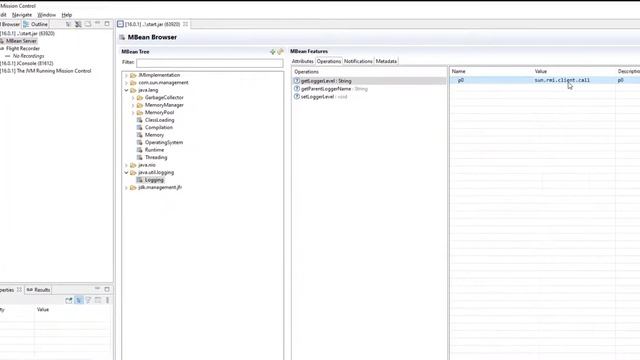Select The JVM Running Mission Control
Image resolution: width=640 pixels, height=360 pixels.
point(45,71)
